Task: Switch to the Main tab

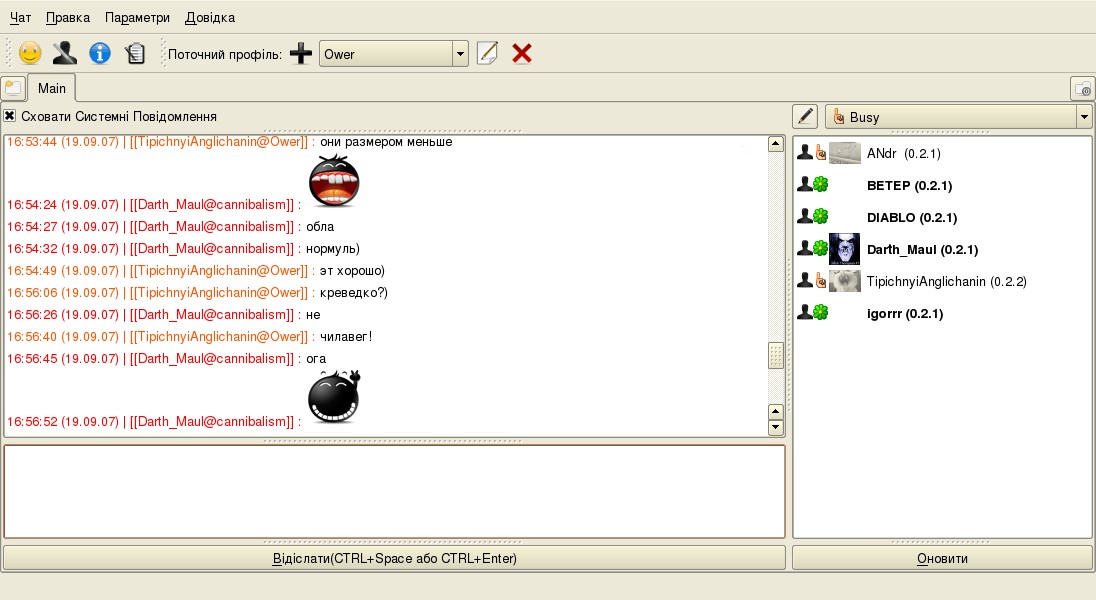Action: [x=52, y=88]
